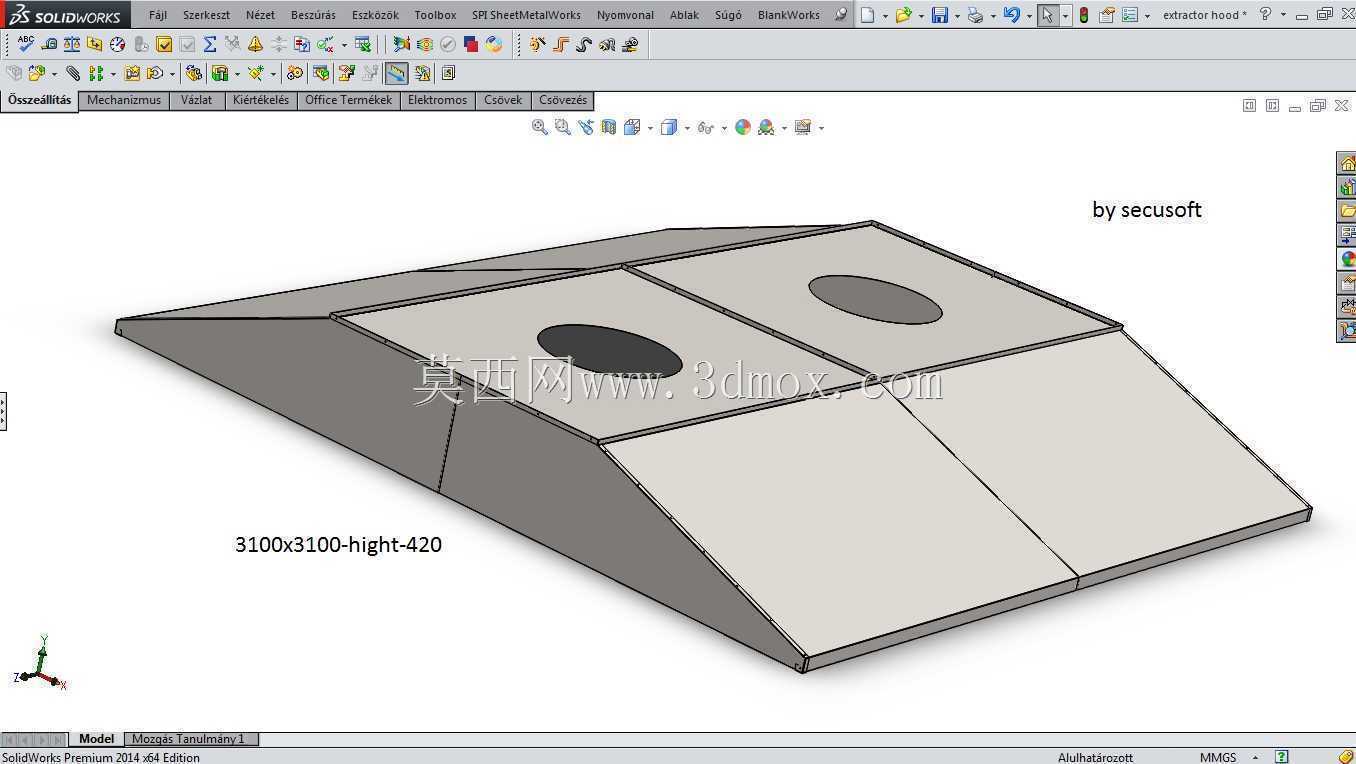Expand Hide/Show Items glasses dropdown arrow
The height and width of the screenshot is (764, 1356).
(x=724, y=128)
